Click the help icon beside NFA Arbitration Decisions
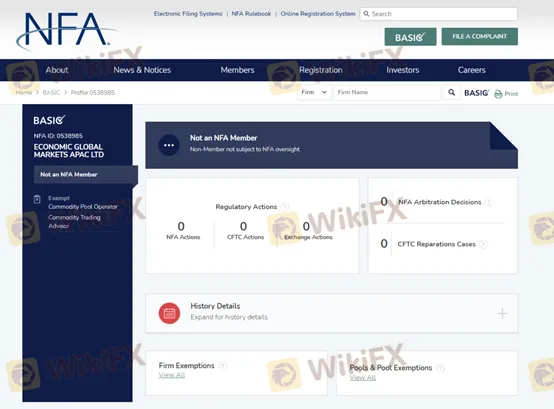Screen dimensions: 554x409 489,202
